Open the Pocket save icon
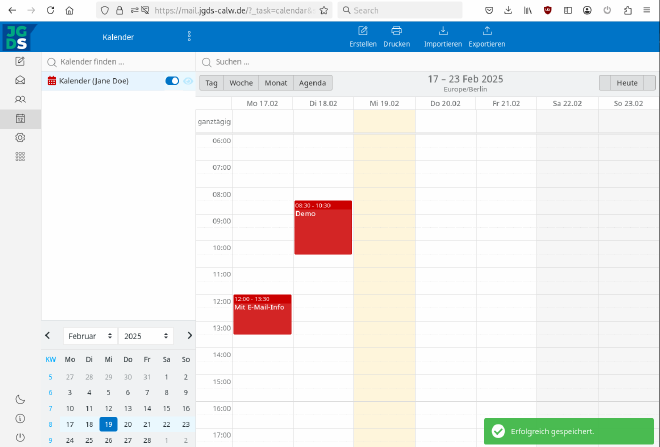 pos(489,10)
